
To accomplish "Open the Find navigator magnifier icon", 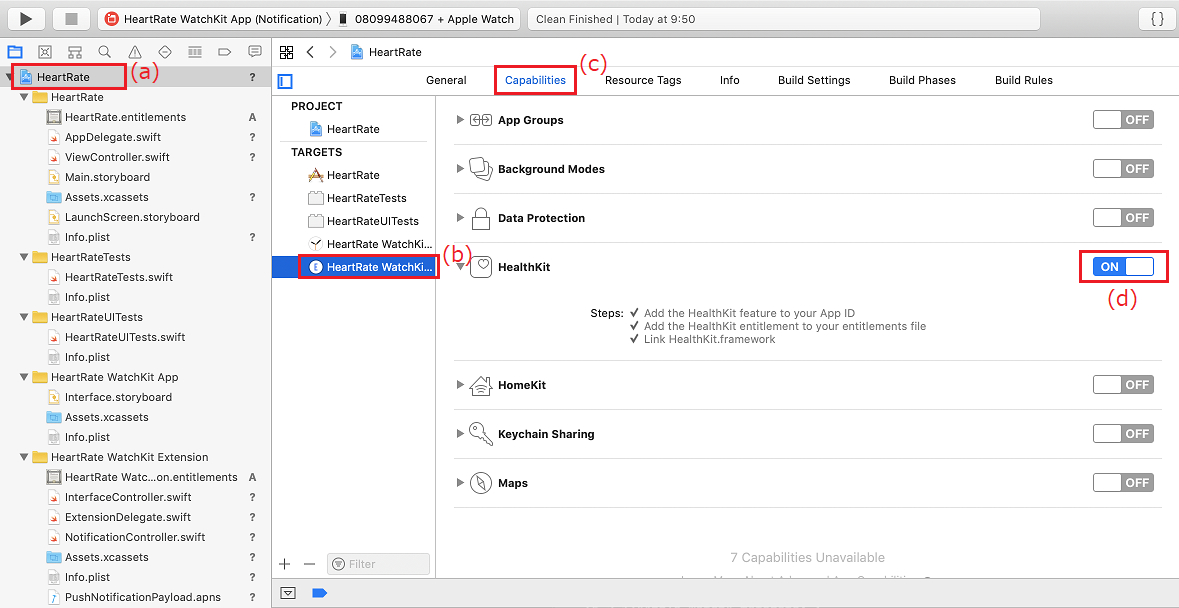I will tap(105, 52).
